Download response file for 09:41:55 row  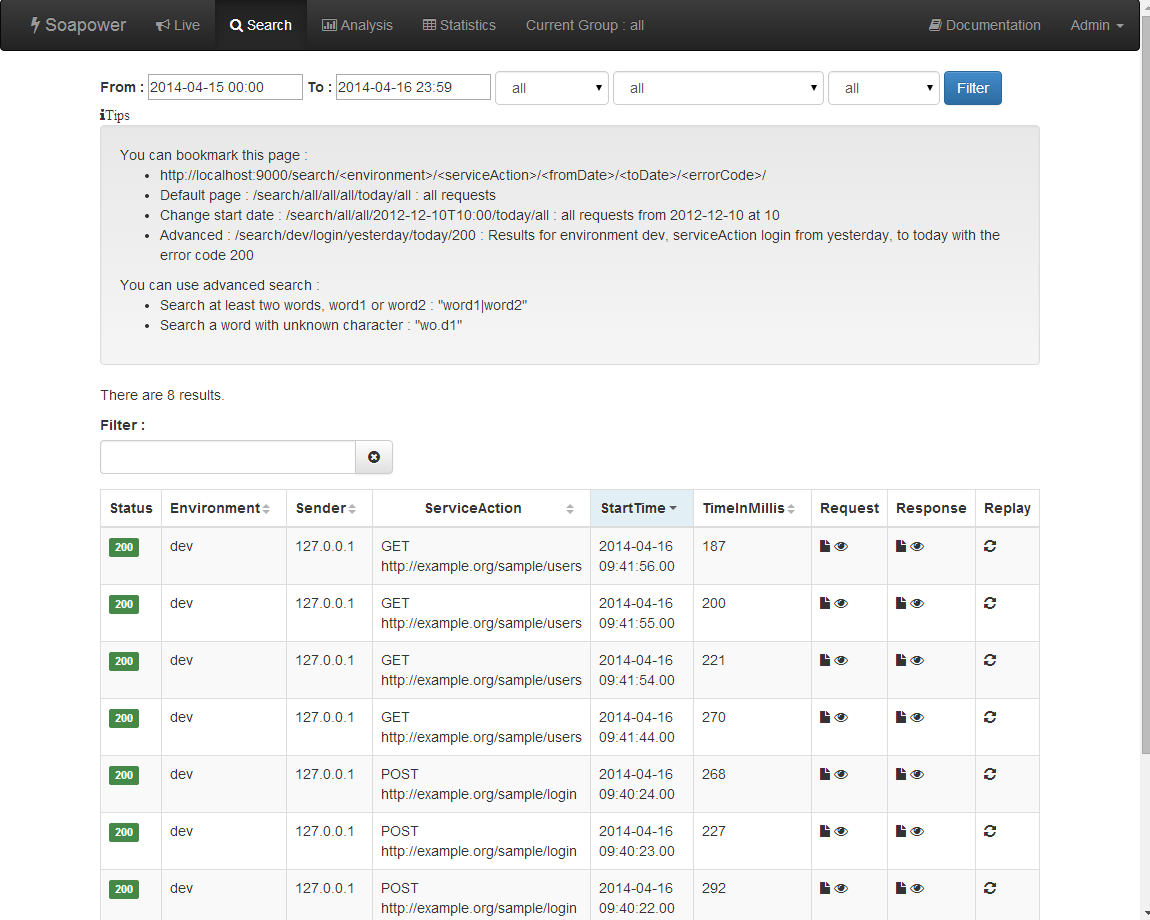901,603
